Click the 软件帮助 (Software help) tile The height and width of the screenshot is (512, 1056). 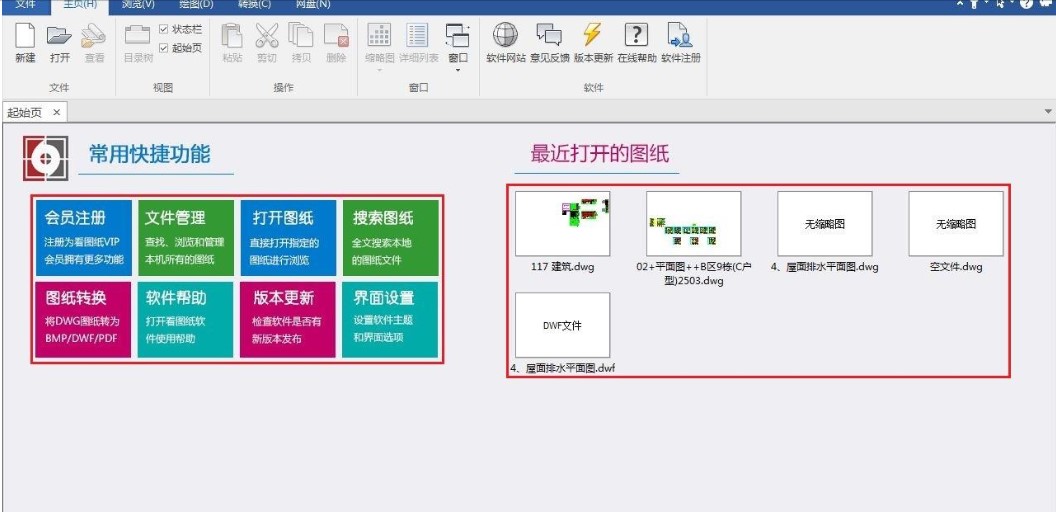[186, 319]
